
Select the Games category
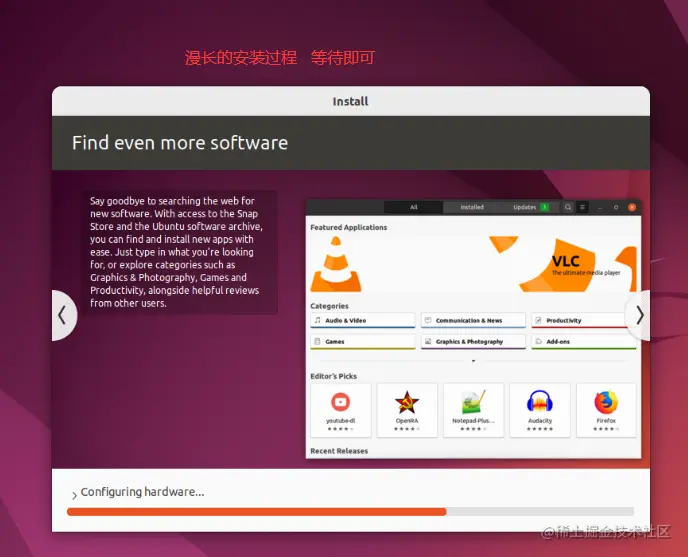click(x=362, y=341)
